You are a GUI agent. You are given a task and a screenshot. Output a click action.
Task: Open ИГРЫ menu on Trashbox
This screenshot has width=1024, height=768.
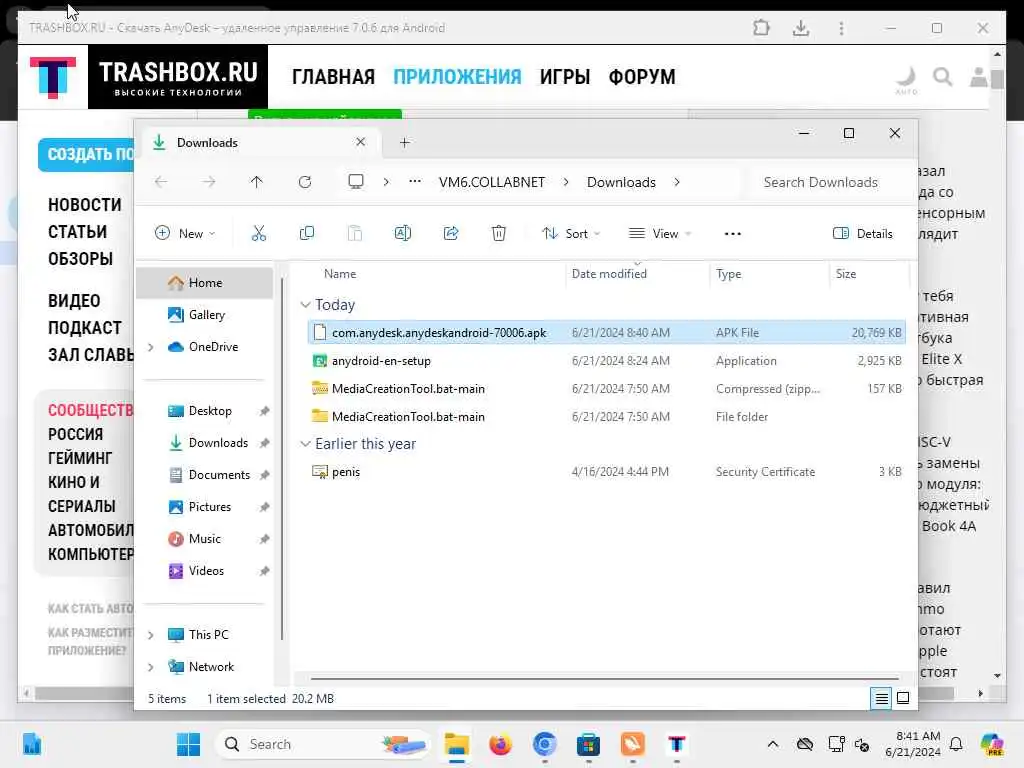coord(565,77)
